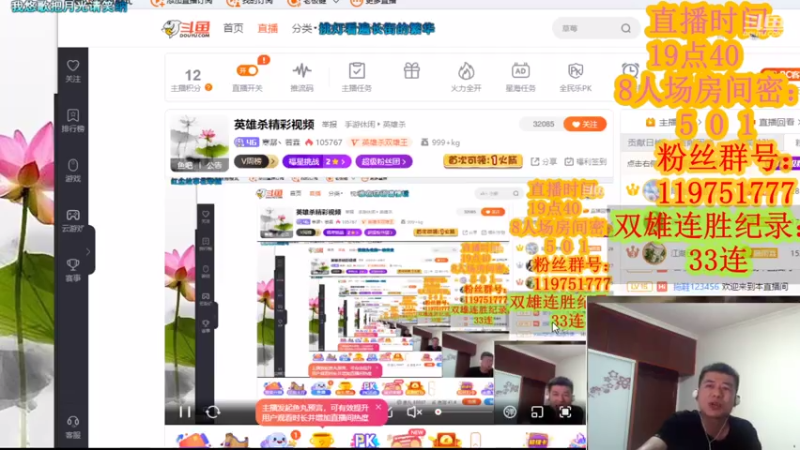Open the 推流码 waveform icon

pos(302,77)
